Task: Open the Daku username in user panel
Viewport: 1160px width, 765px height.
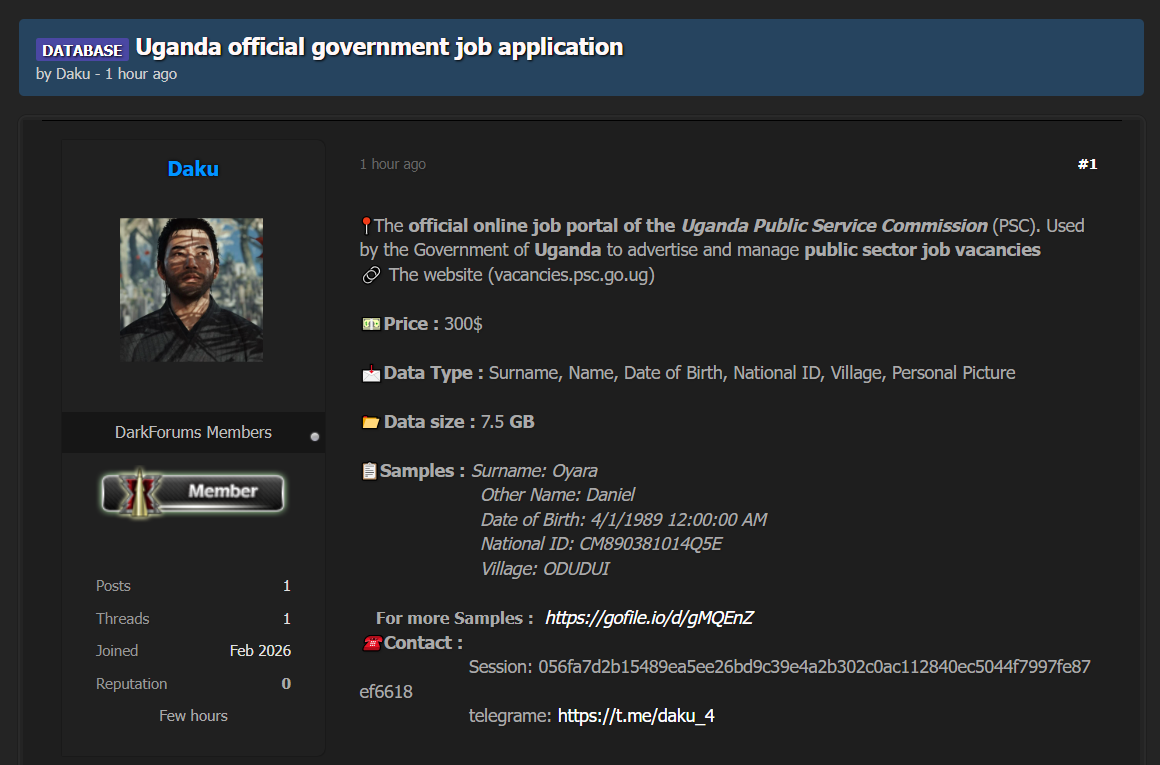Action: click(193, 169)
